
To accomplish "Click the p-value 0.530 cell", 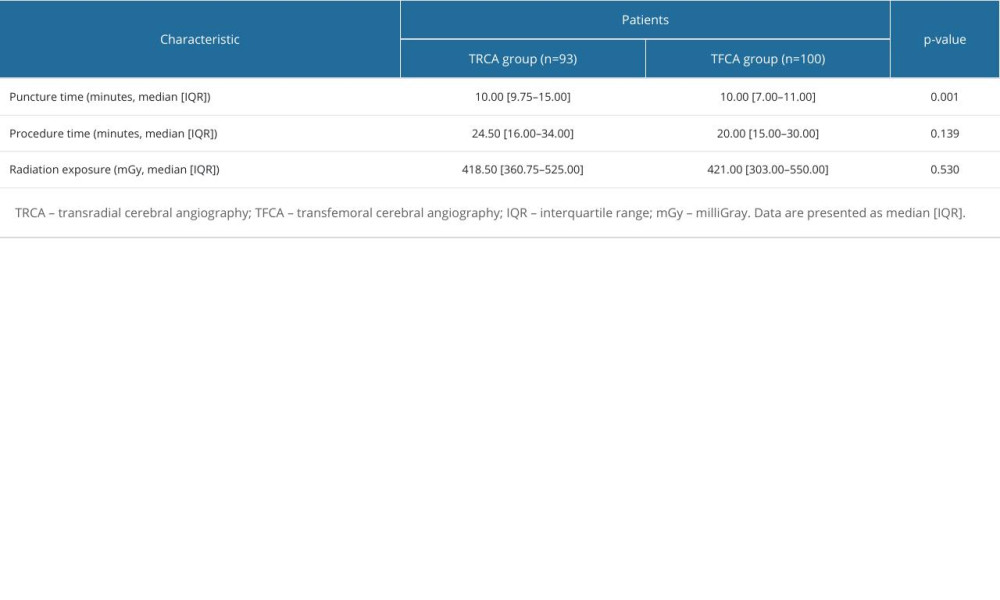I will point(944,170).
